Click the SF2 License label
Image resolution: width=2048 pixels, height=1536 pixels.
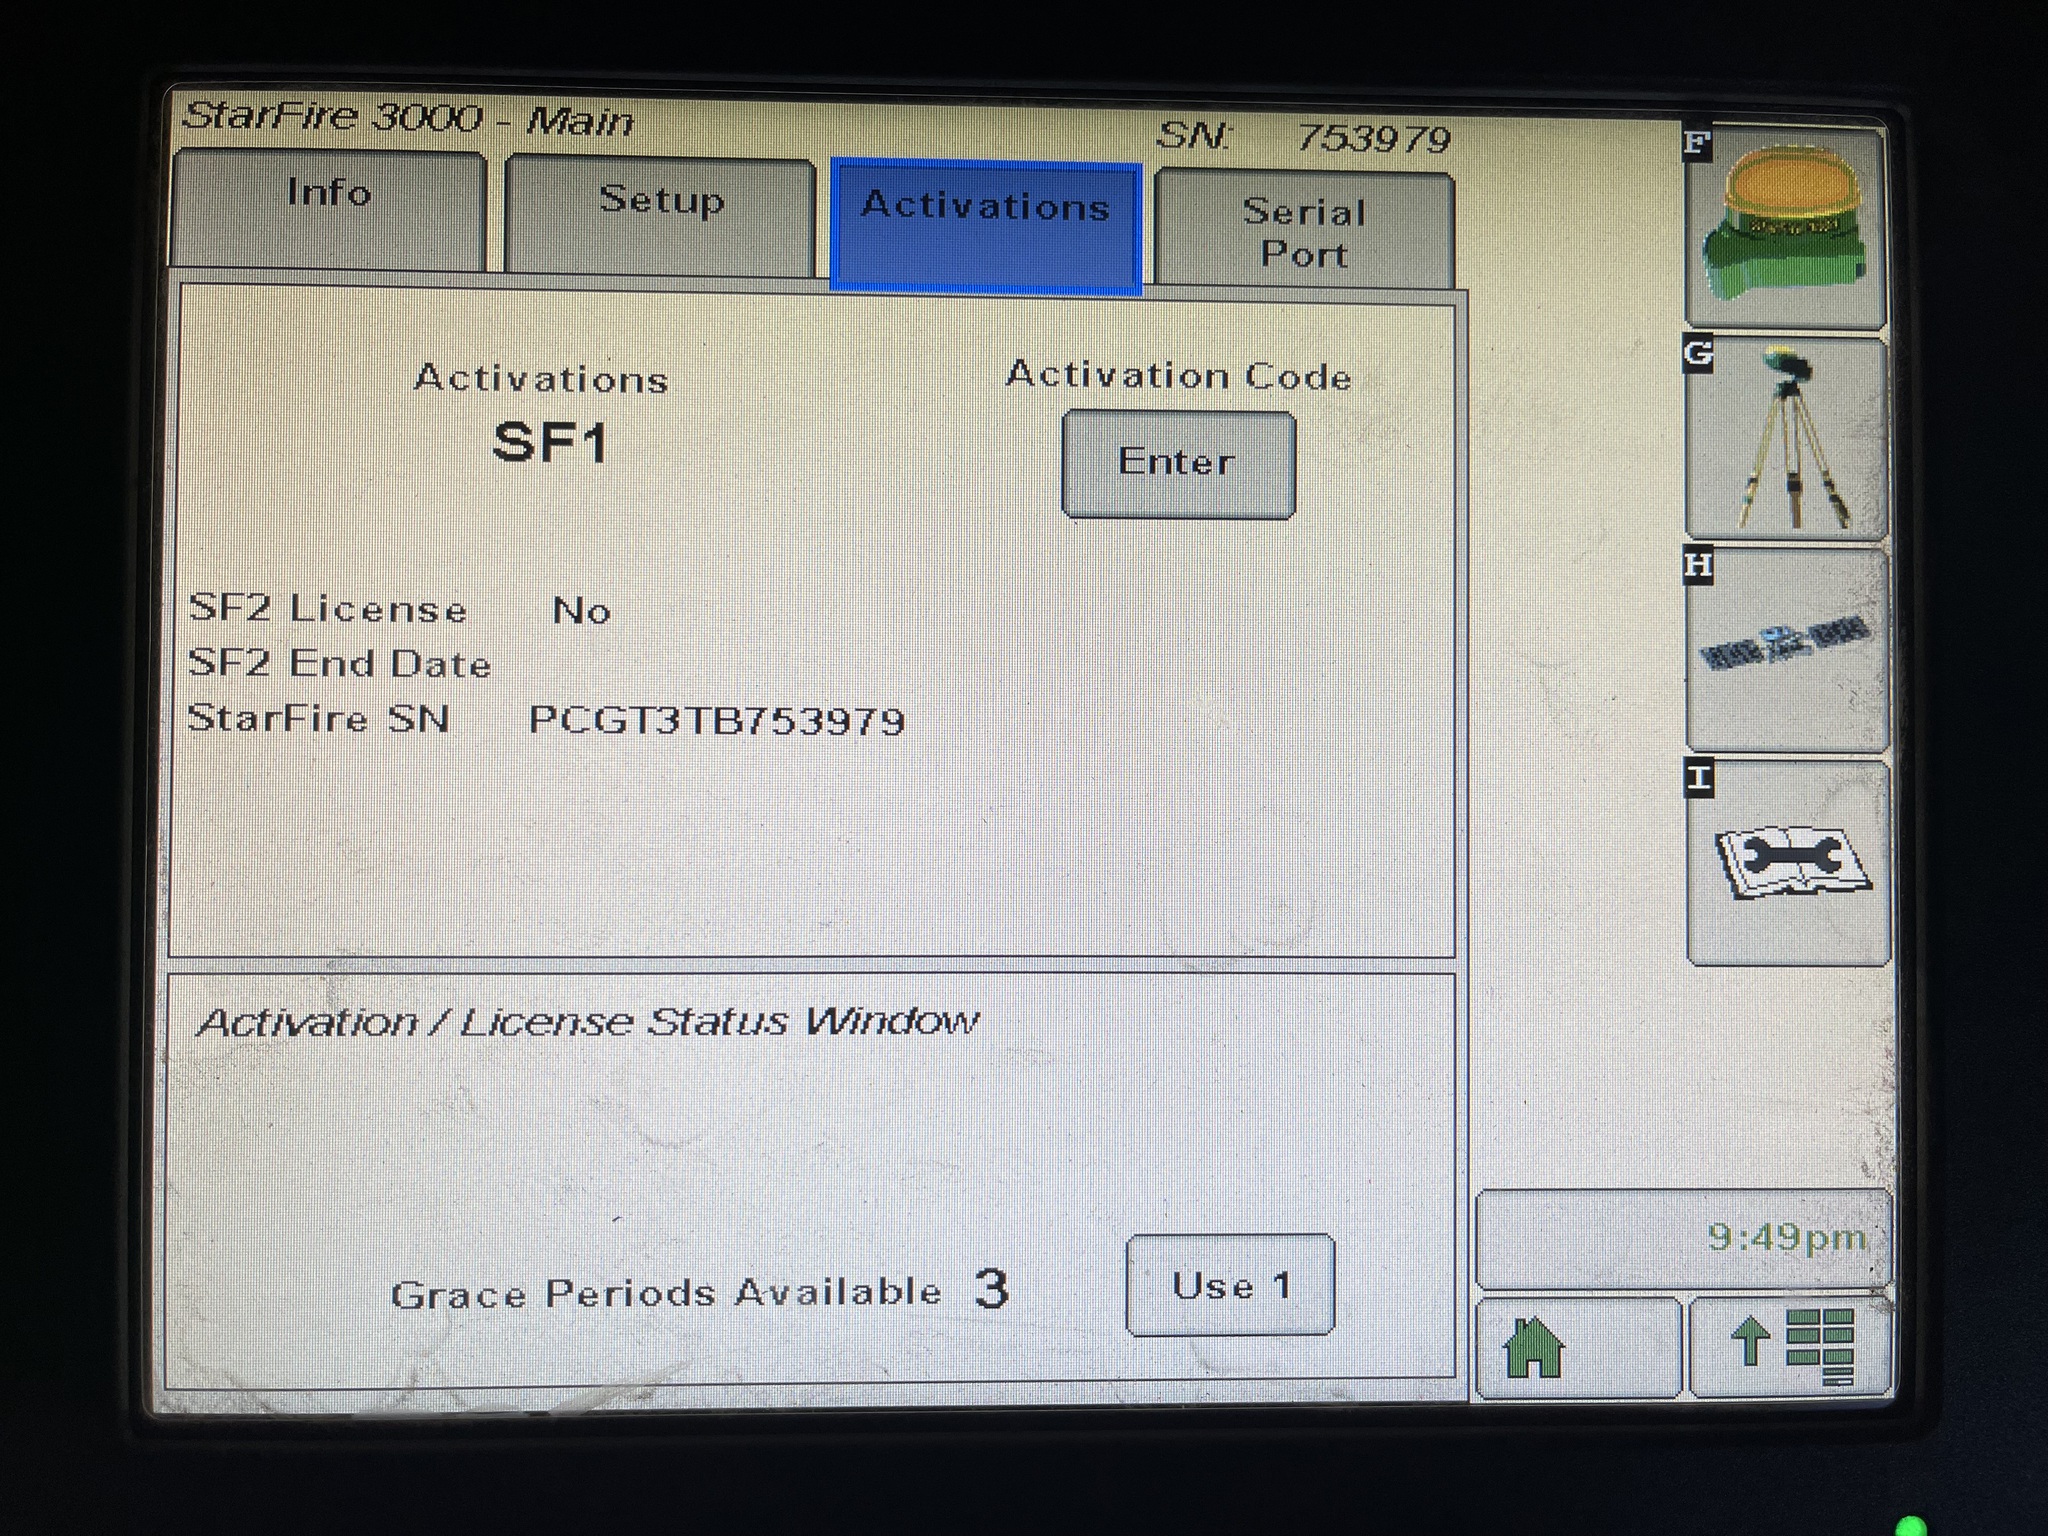328,609
